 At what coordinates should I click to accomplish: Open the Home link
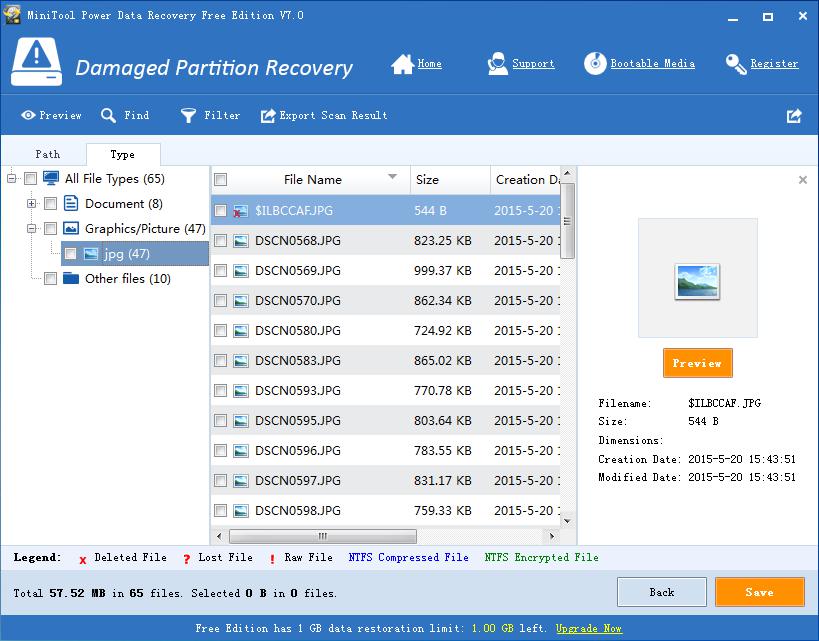(x=429, y=64)
